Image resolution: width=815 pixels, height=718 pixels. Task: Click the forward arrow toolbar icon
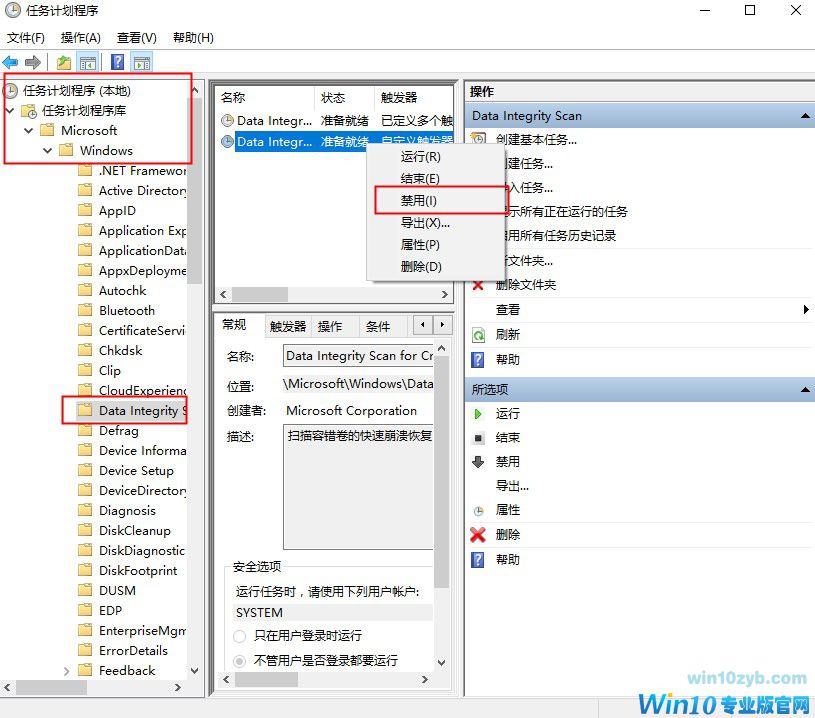point(32,62)
